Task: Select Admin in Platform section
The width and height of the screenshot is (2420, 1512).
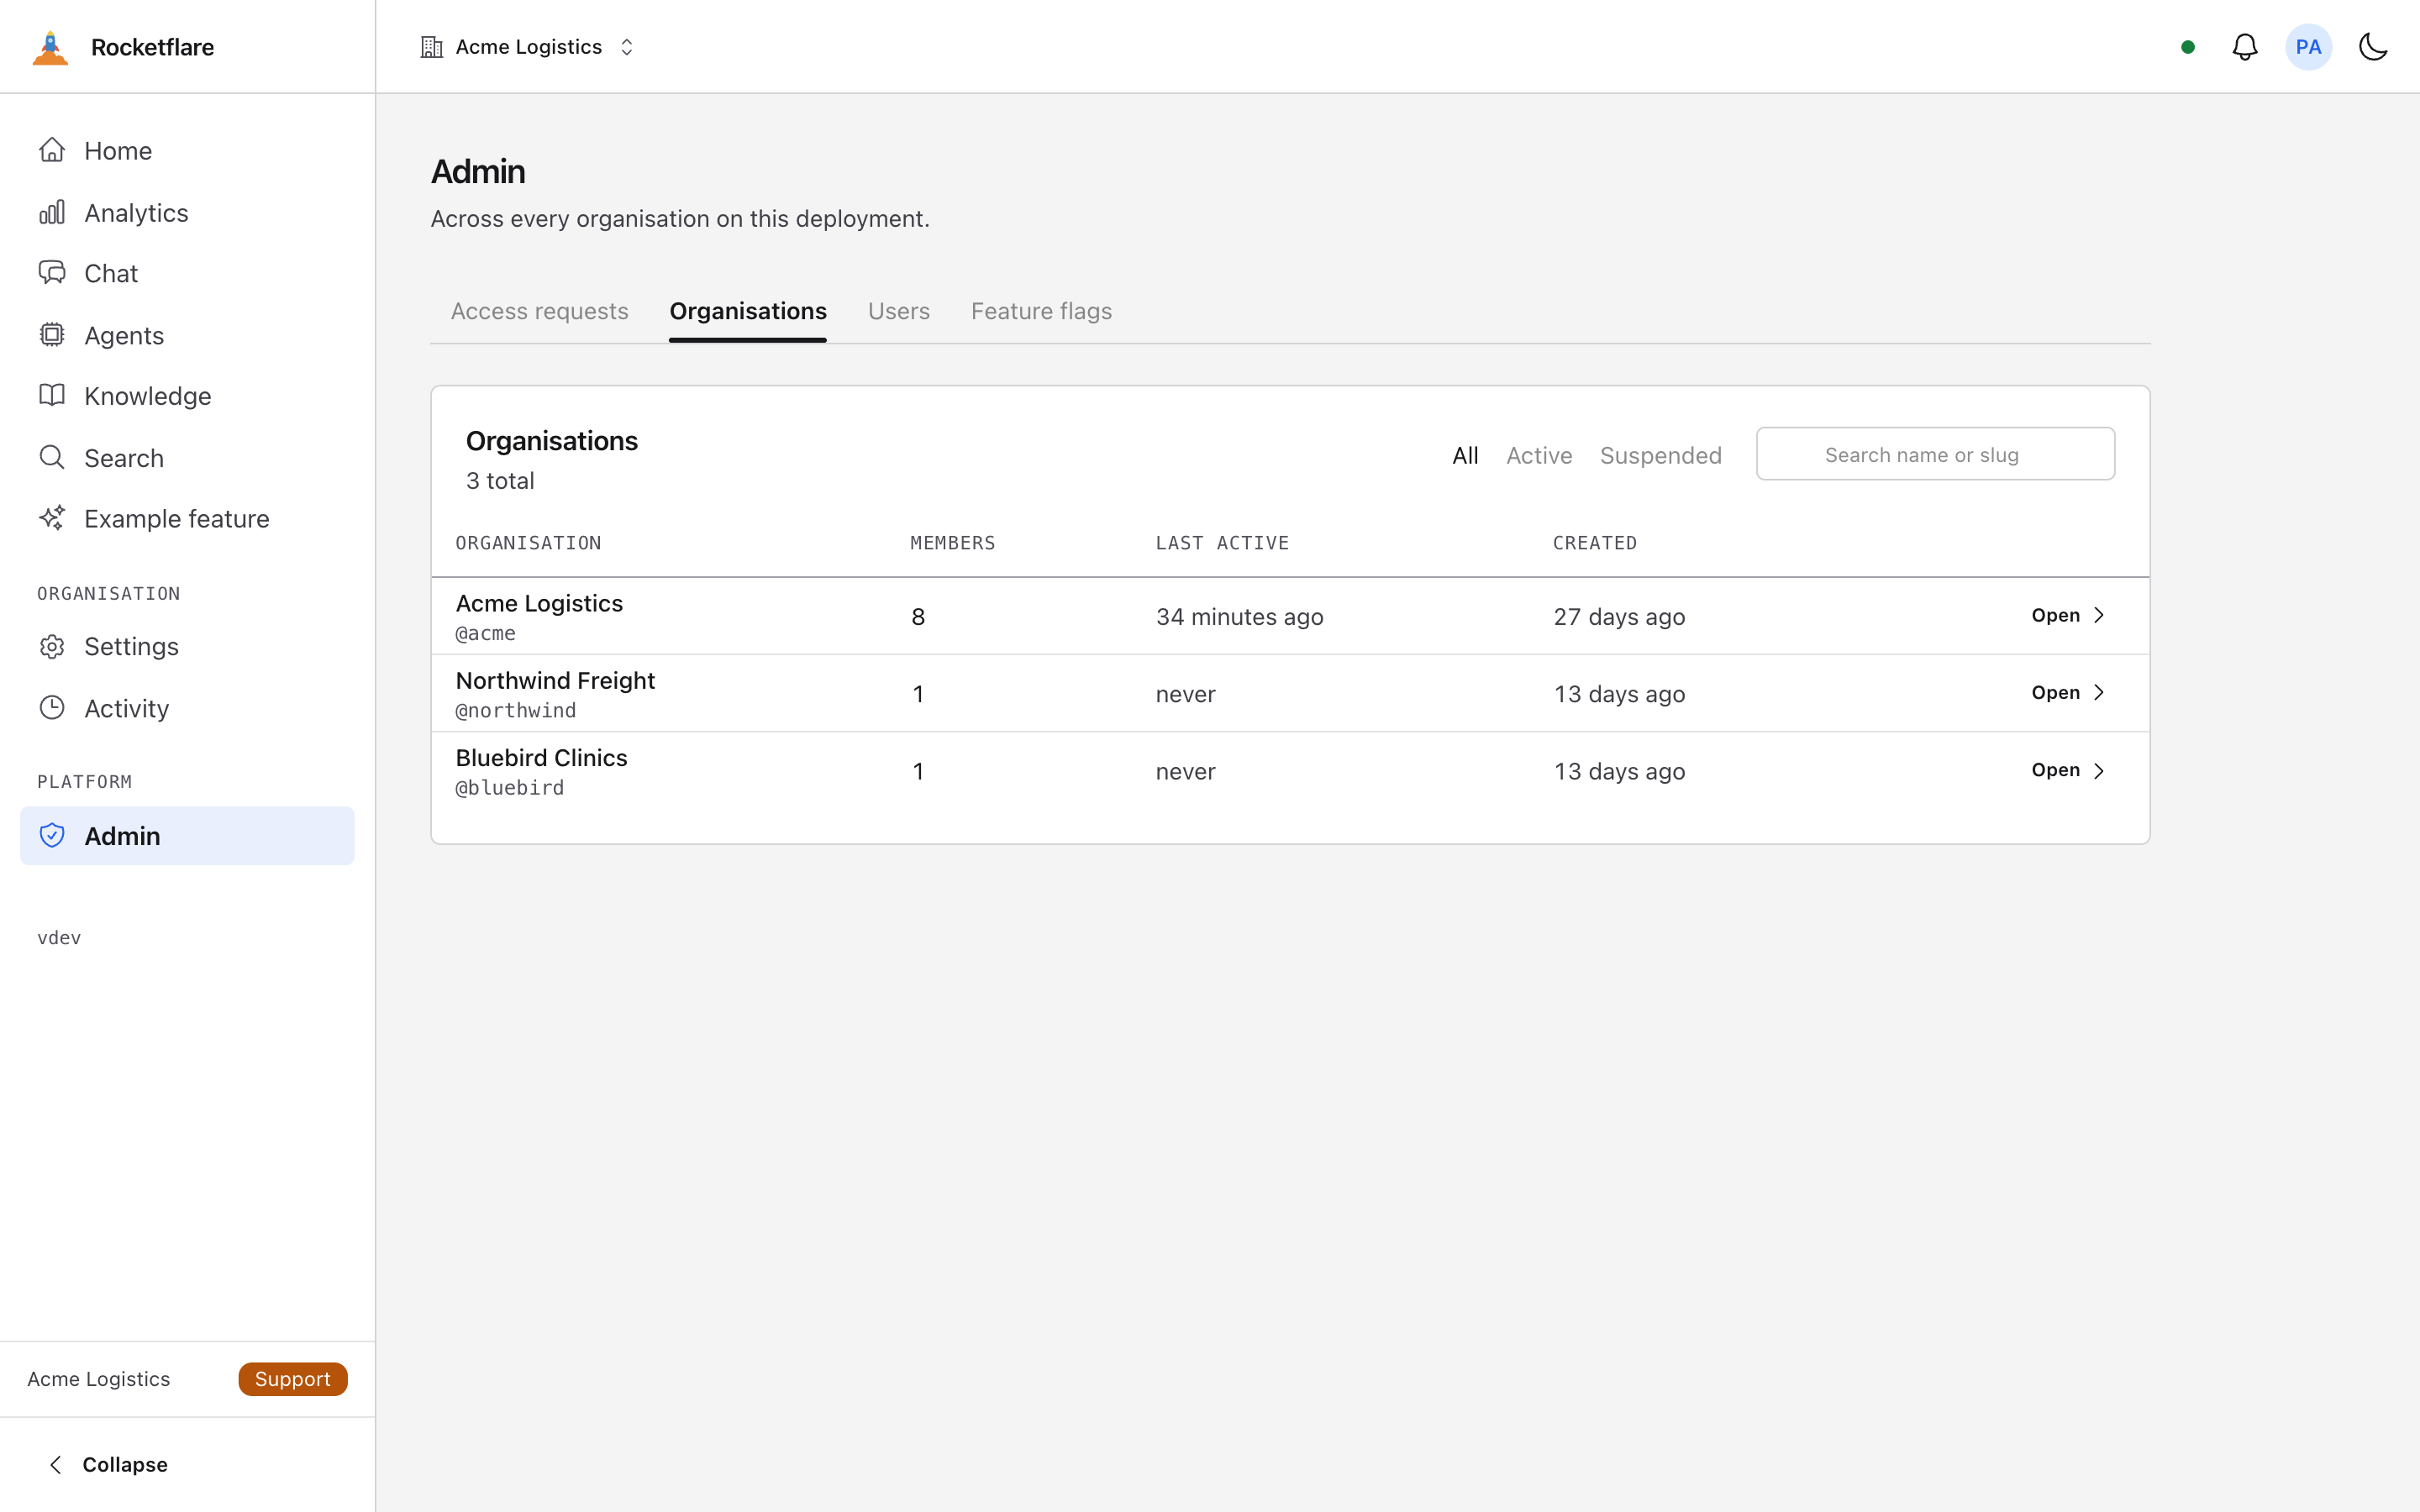Action: [187, 836]
